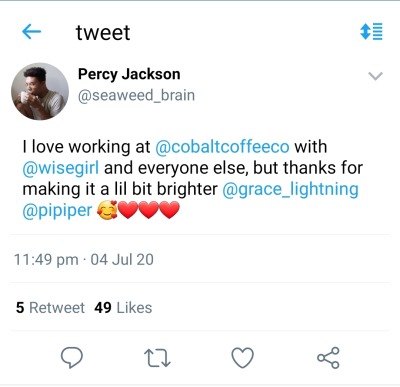Visit the @wisegirl profile mention
The image size is (400, 387).
click(x=61, y=168)
